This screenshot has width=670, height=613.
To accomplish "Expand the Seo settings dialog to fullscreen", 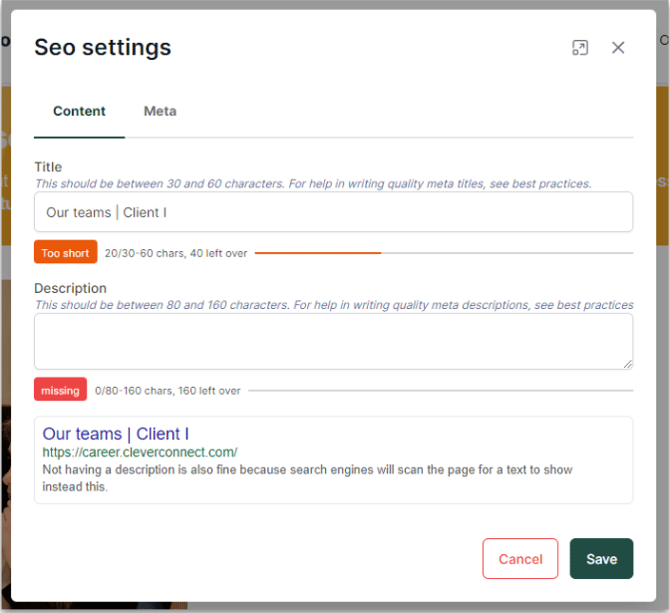I will pyautogui.click(x=580, y=48).
